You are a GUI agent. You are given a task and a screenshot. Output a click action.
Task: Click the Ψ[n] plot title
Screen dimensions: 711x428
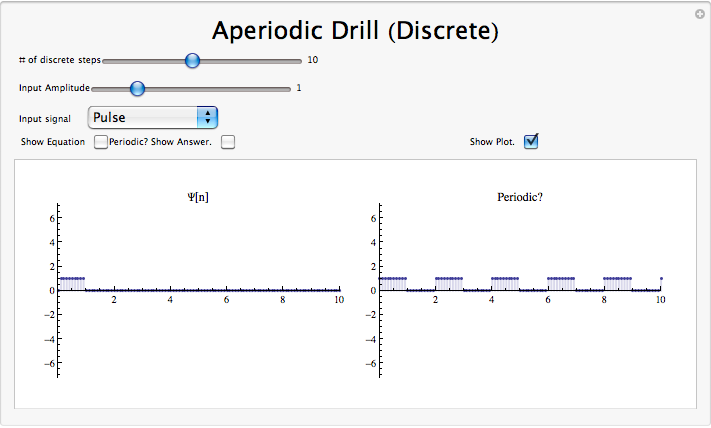pos(198,197)
